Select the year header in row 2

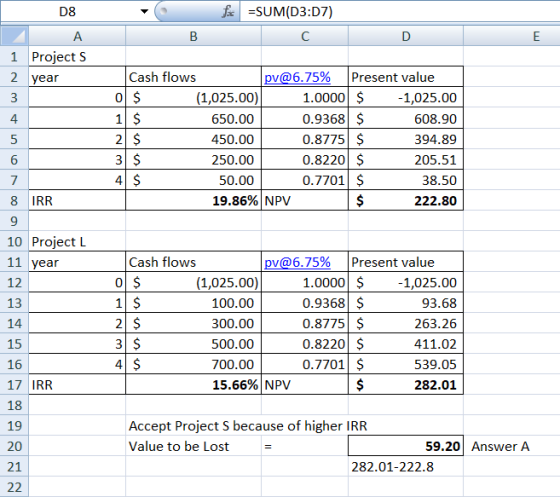(77, 77)
